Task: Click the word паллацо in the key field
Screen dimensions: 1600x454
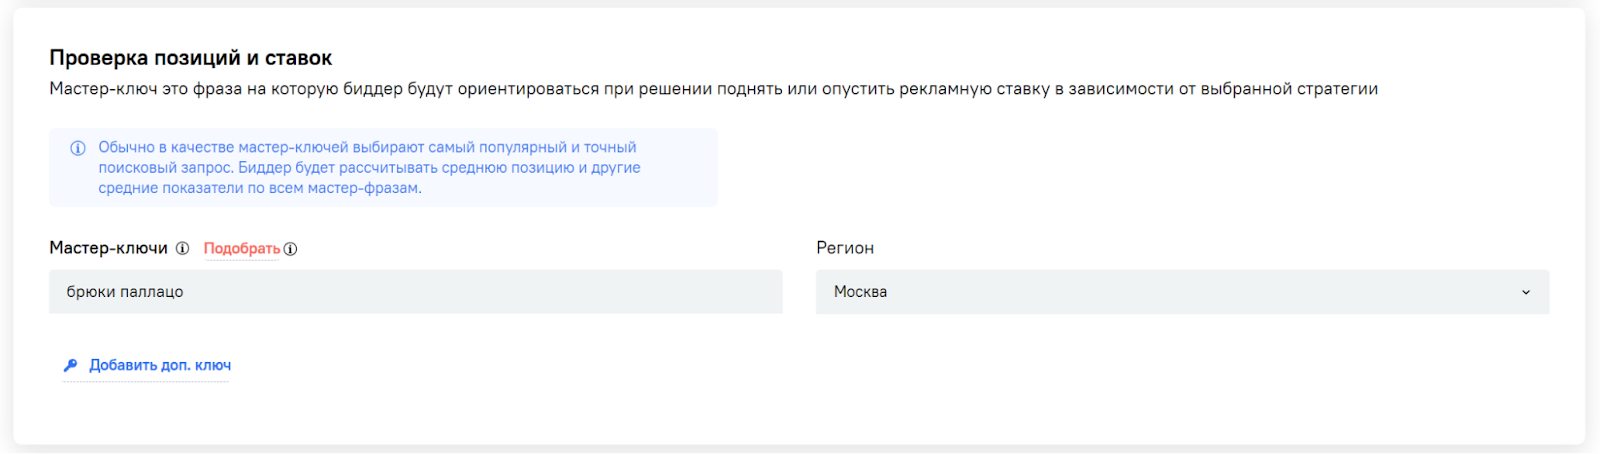Action: coord(153,292)
